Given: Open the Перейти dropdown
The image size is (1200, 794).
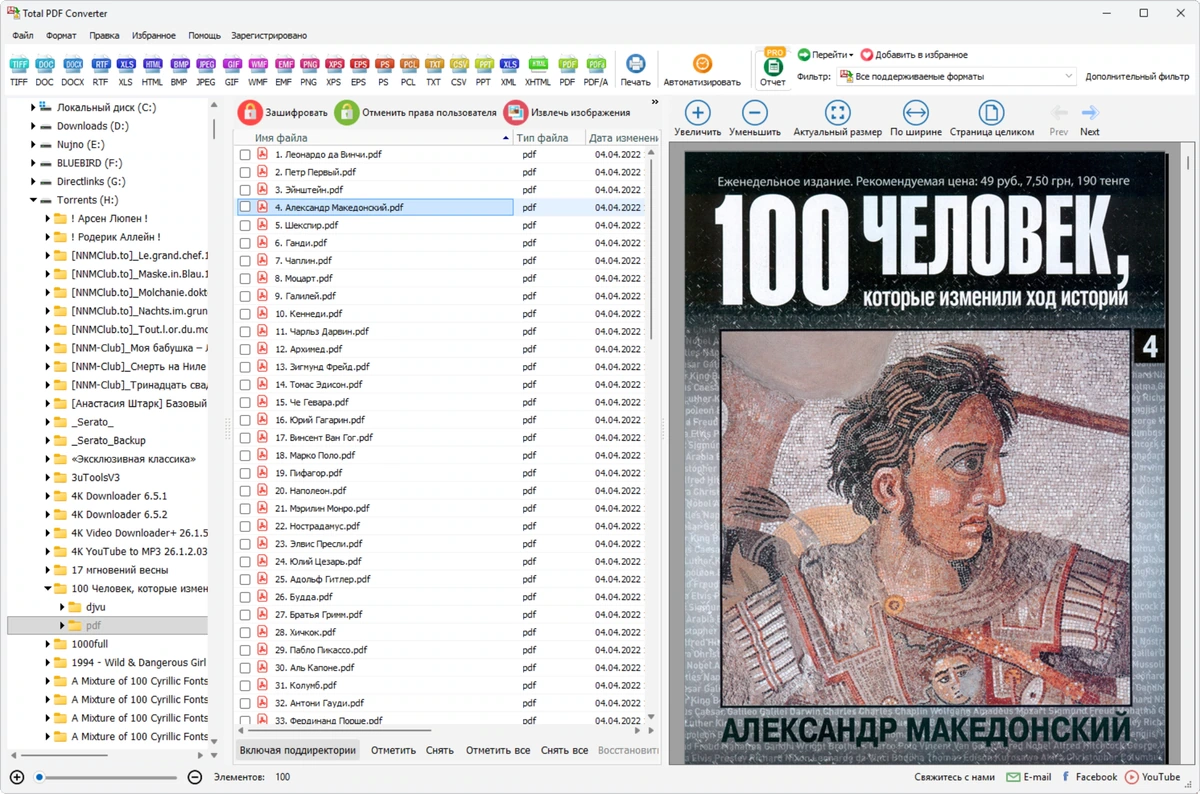Looking at the screenshot, I should pos(825,55).
